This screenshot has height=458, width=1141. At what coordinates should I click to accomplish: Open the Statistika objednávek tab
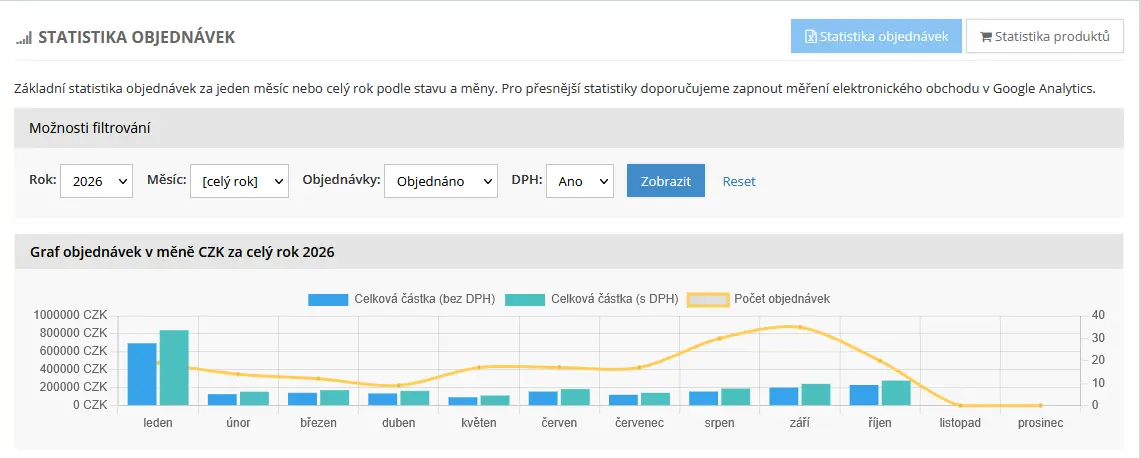(x=876, y=36)
